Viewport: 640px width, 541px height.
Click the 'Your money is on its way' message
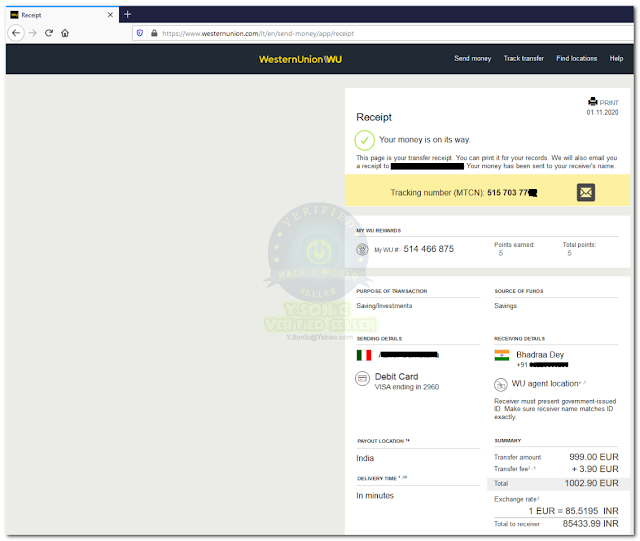424,140
